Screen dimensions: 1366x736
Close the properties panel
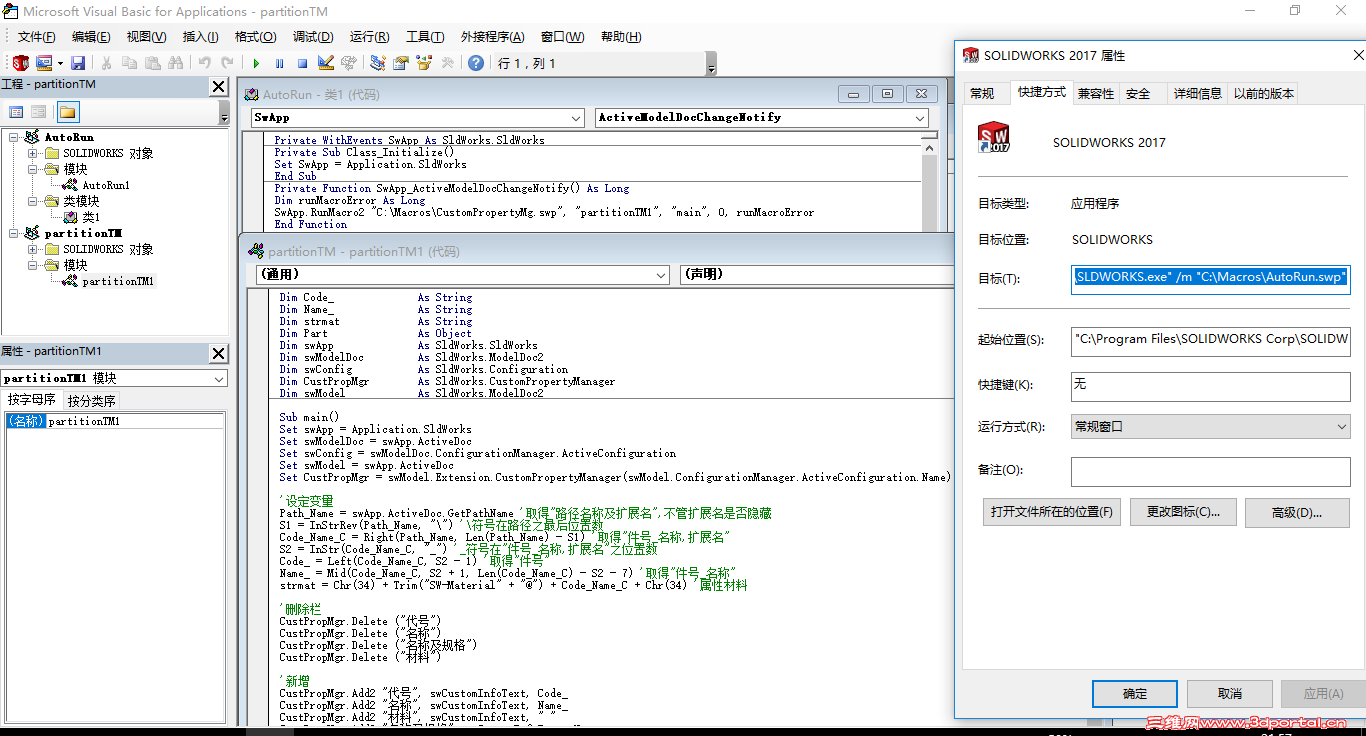(219, 353)
